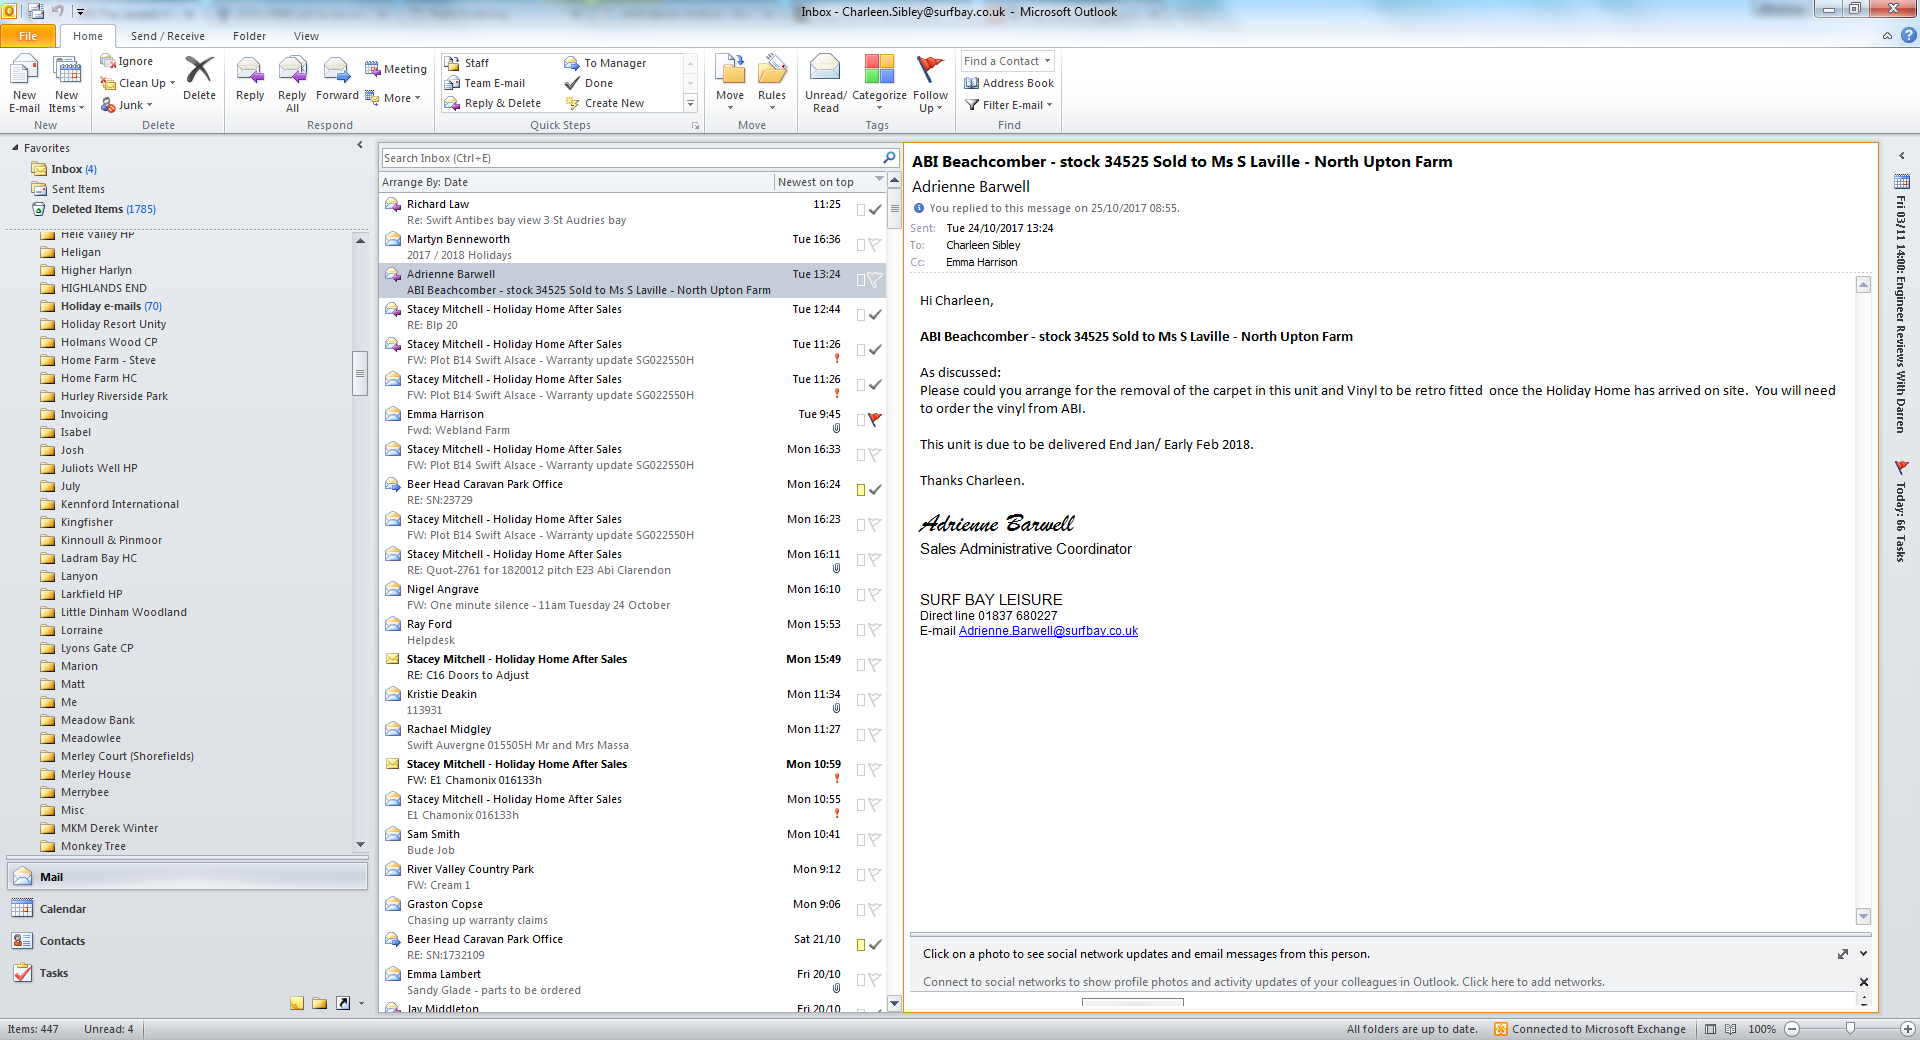Toggle category box on Stacey Mitchell Tue 12:44 email
The image size is (1920, 1040).
(860, 315)
